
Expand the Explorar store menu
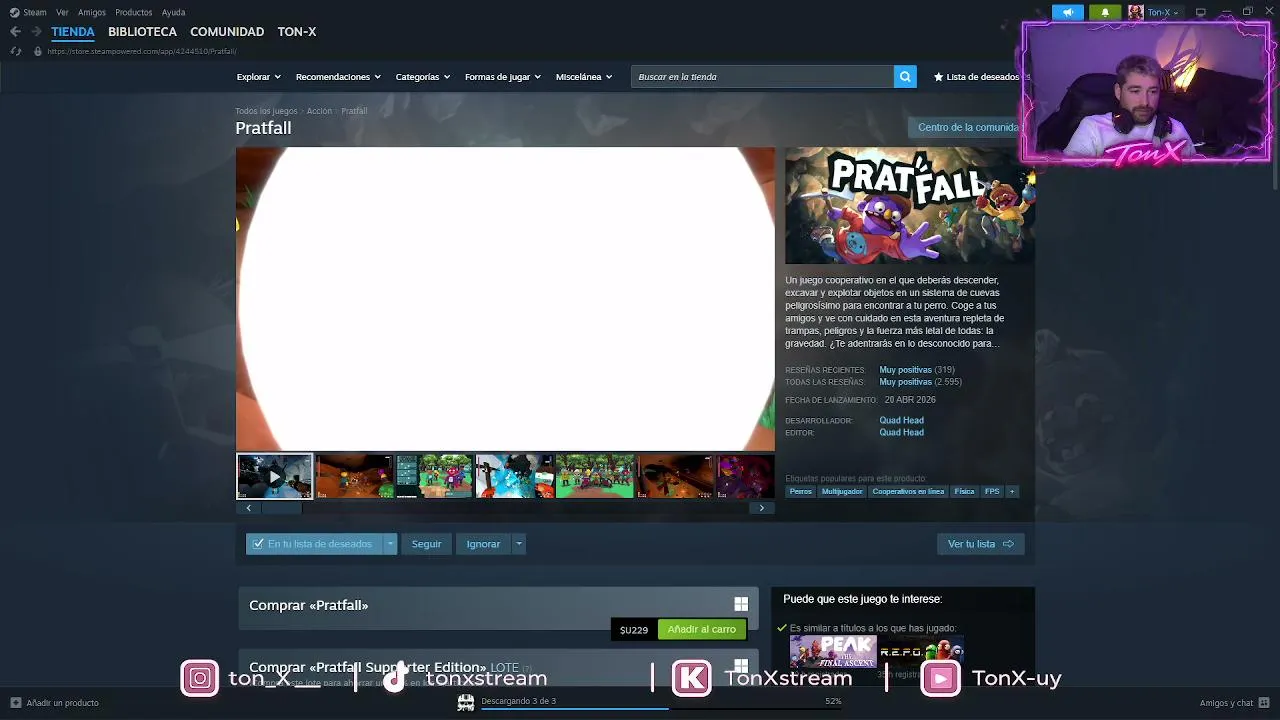click(258, 77)
